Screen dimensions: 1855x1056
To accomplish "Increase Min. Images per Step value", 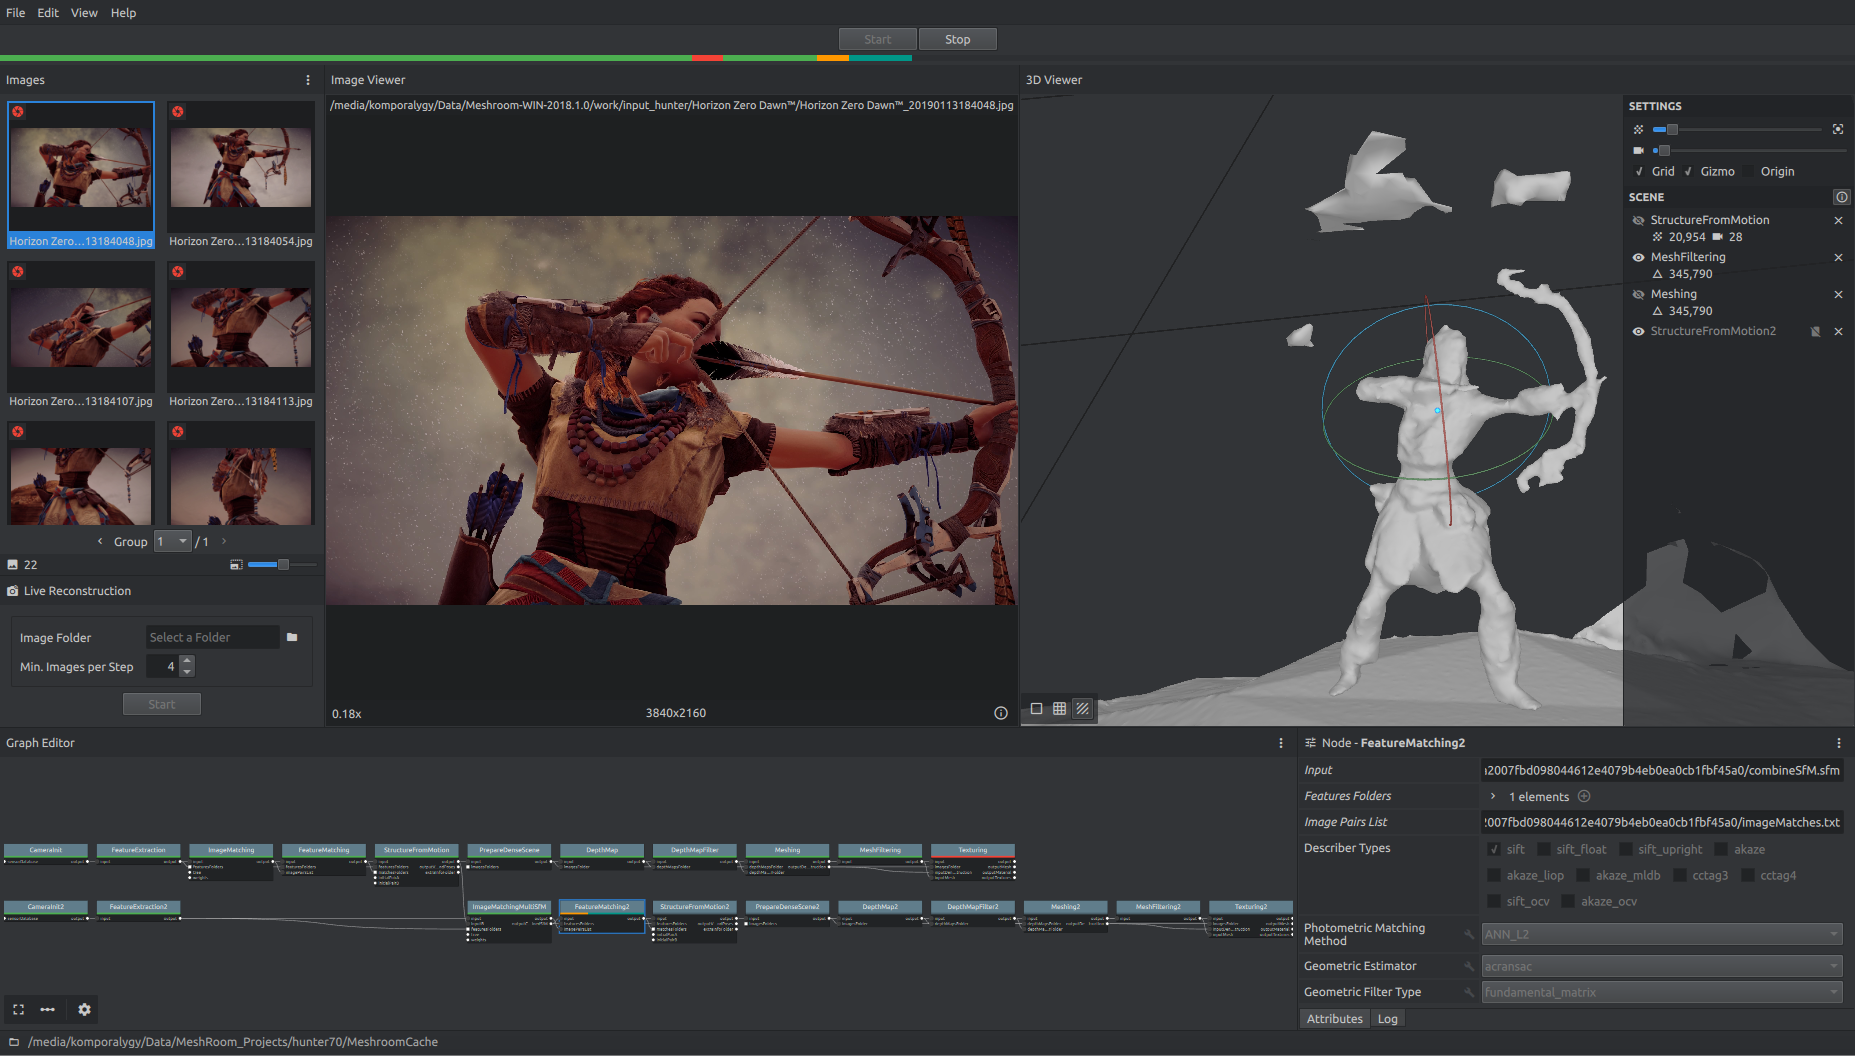I will click(187, 661).
